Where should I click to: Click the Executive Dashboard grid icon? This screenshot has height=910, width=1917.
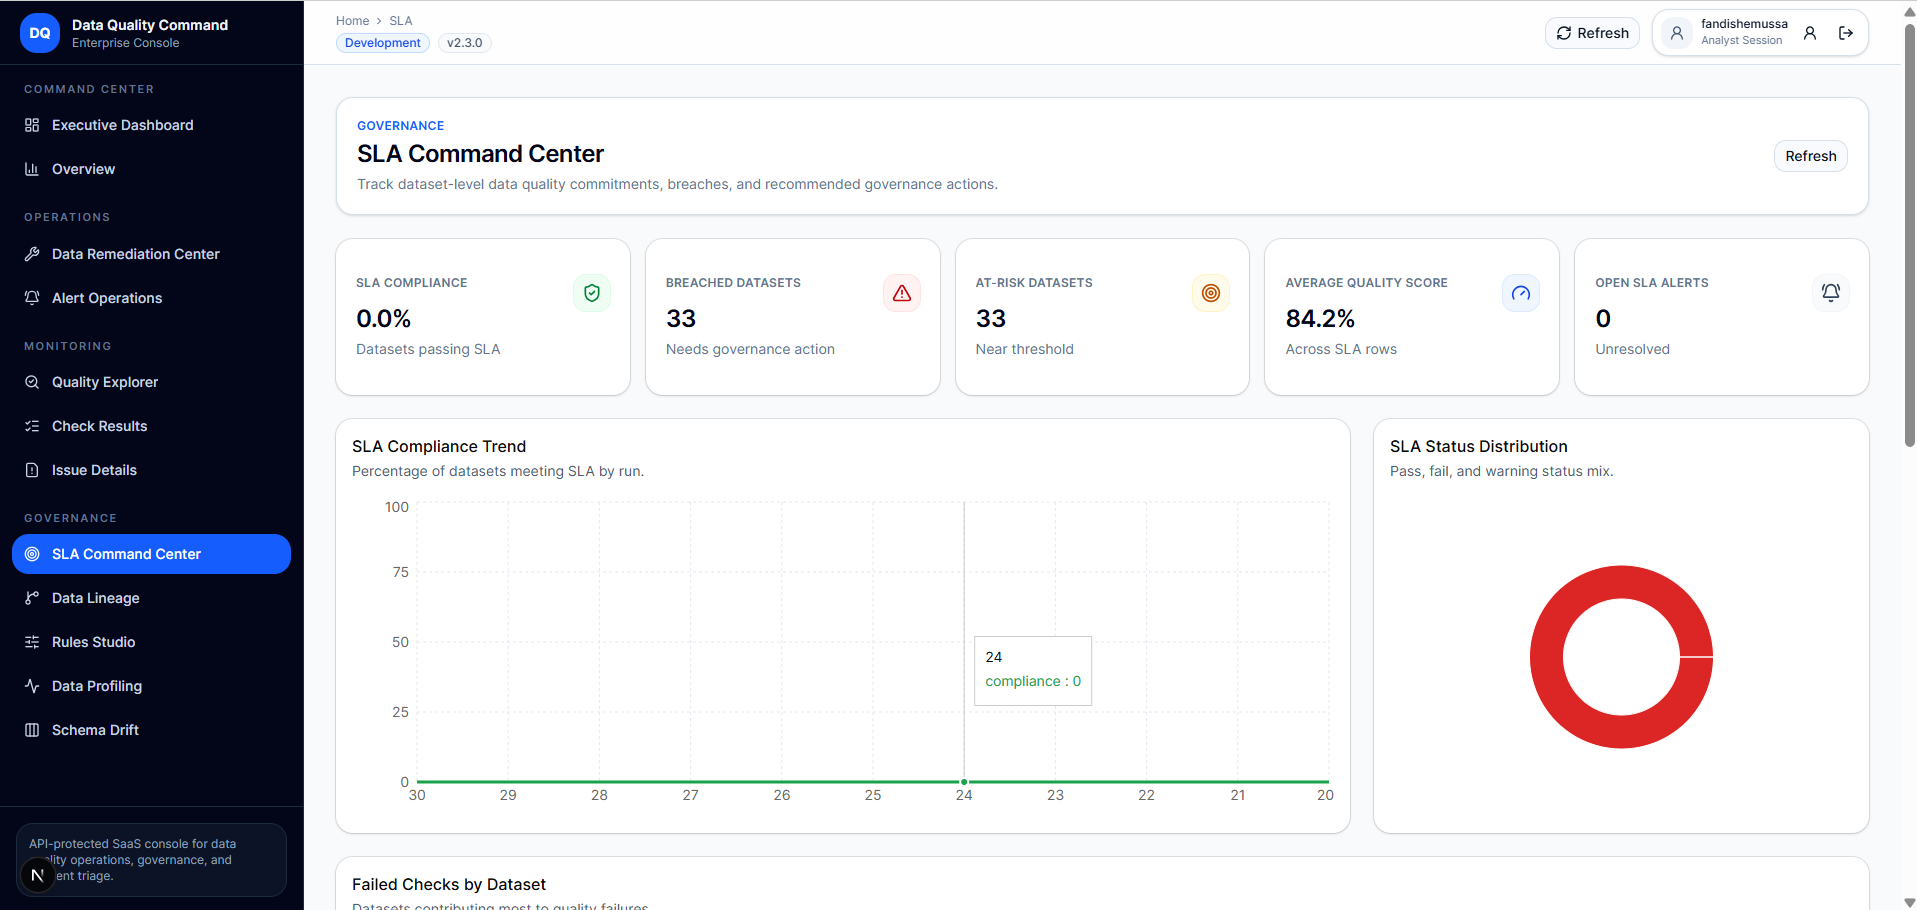tap(32, 125)
